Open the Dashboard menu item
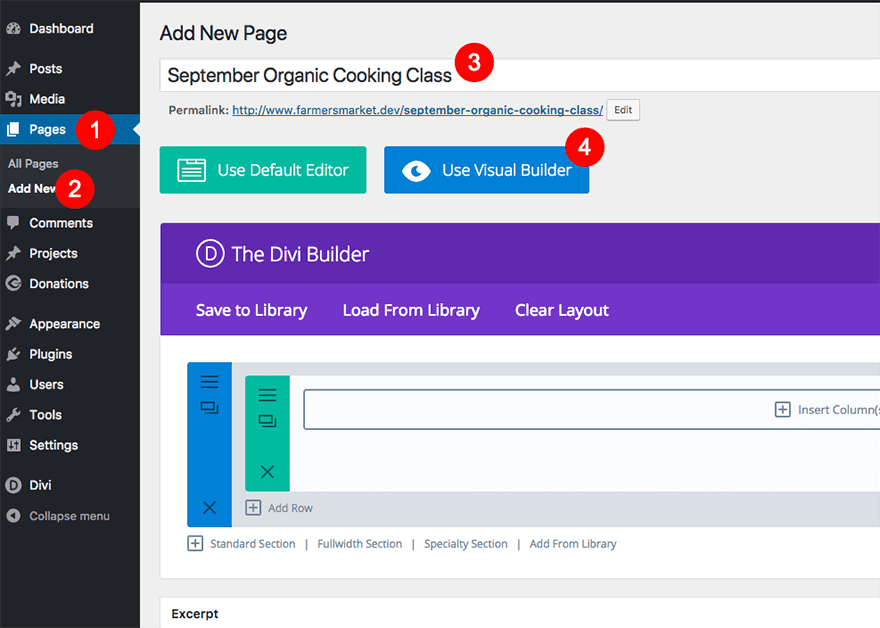The image size is (880, 628). (55, 28)
